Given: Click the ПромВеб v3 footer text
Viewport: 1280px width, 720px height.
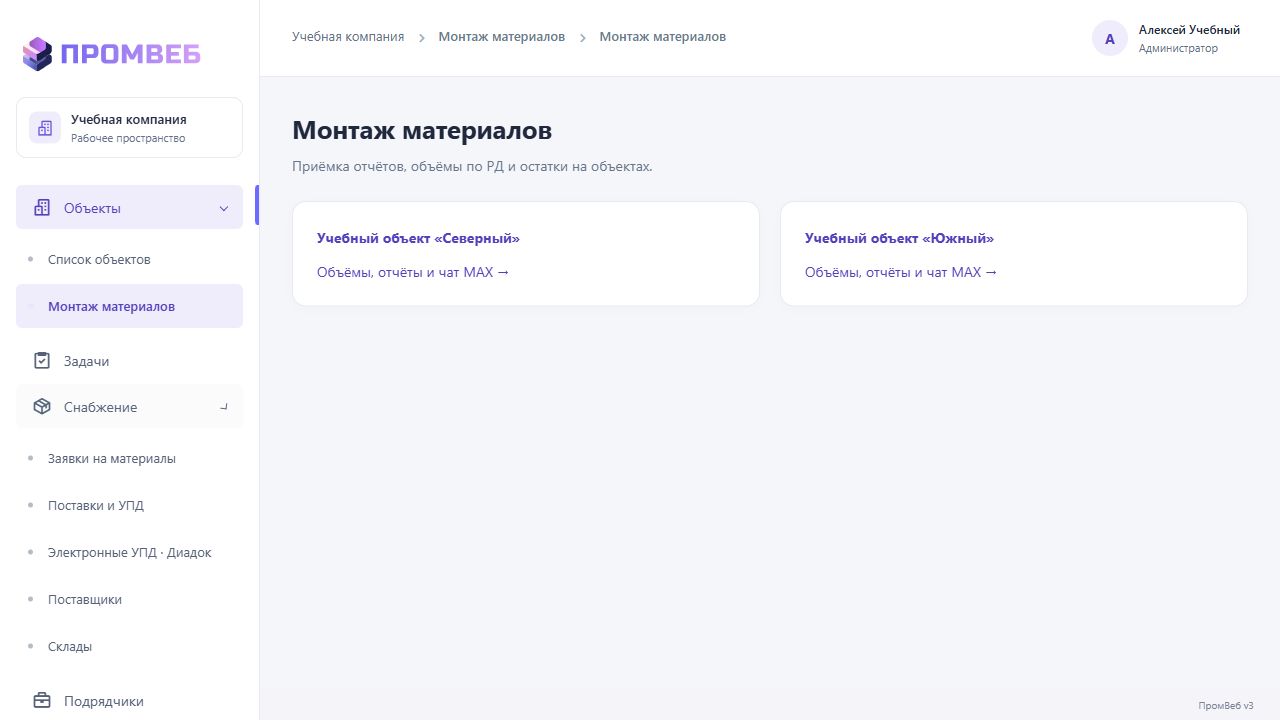Looking at the screenshot, I should [x=1226, y=705].
